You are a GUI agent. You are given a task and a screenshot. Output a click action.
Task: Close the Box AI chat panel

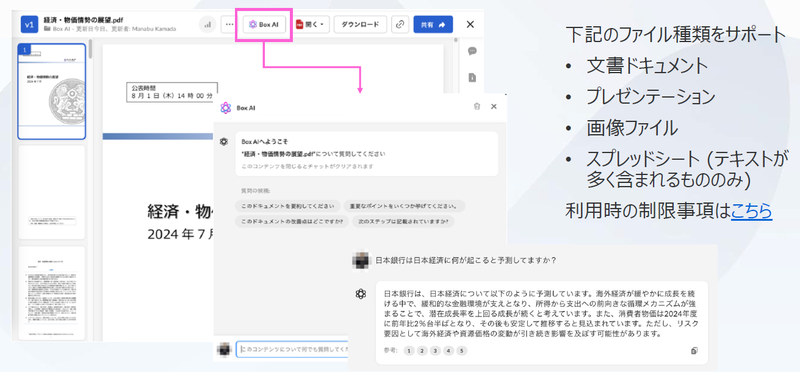click(x=493, y=107)
